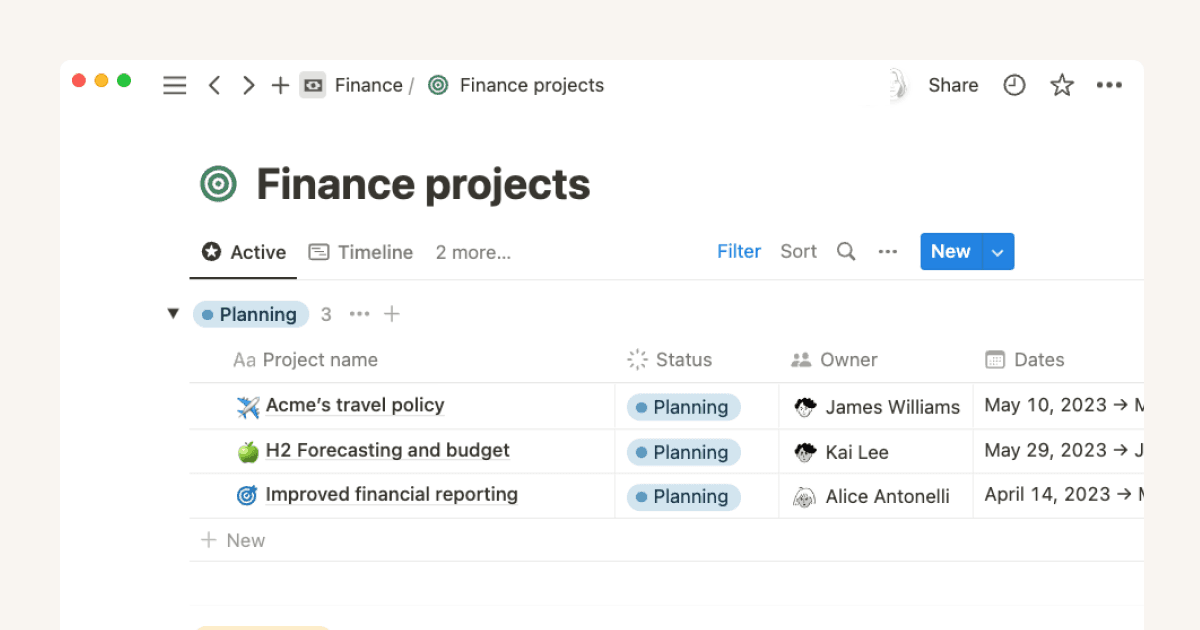Open the Filter options
1200x630 pixels.
click(x=739, y=251)
